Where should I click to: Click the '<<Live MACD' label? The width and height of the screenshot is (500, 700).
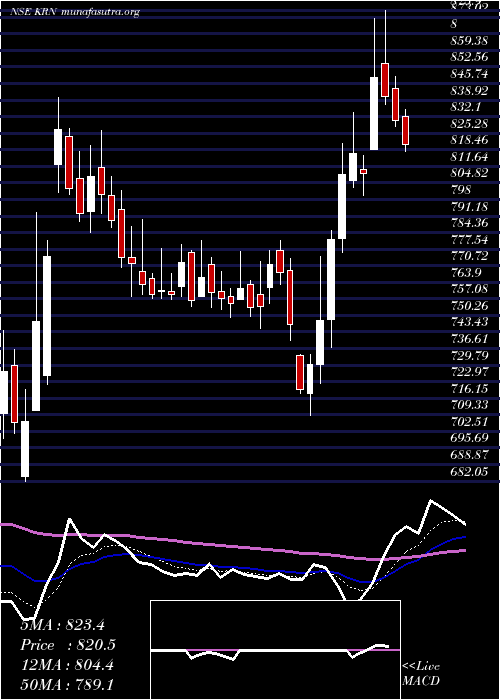click(421, 674)
